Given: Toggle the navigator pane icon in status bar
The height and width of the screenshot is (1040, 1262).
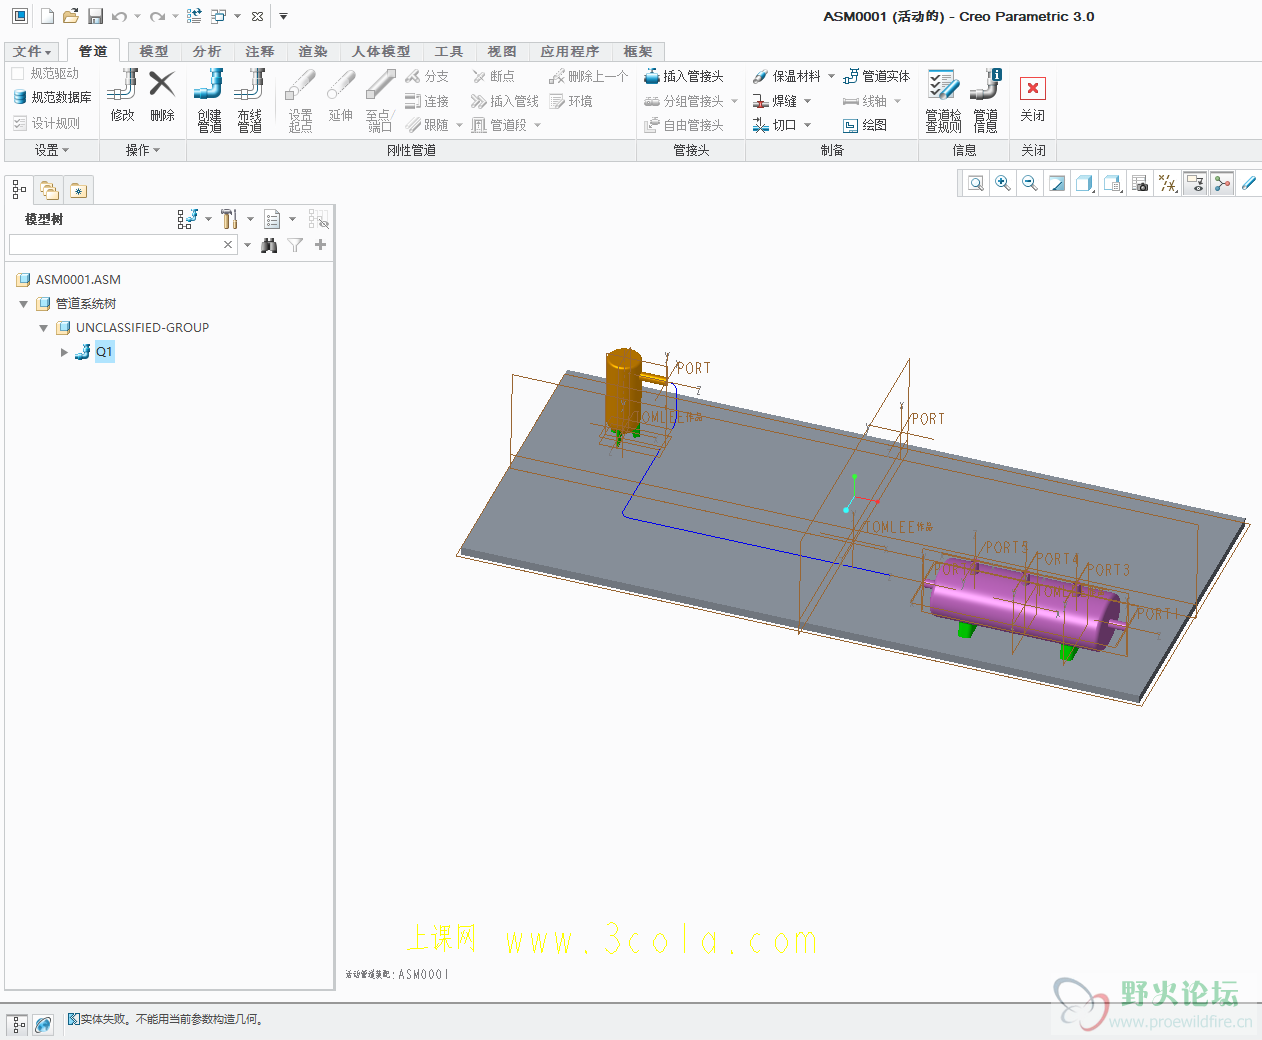Looking at the screenshot, I should click(x=19, y=1024).
